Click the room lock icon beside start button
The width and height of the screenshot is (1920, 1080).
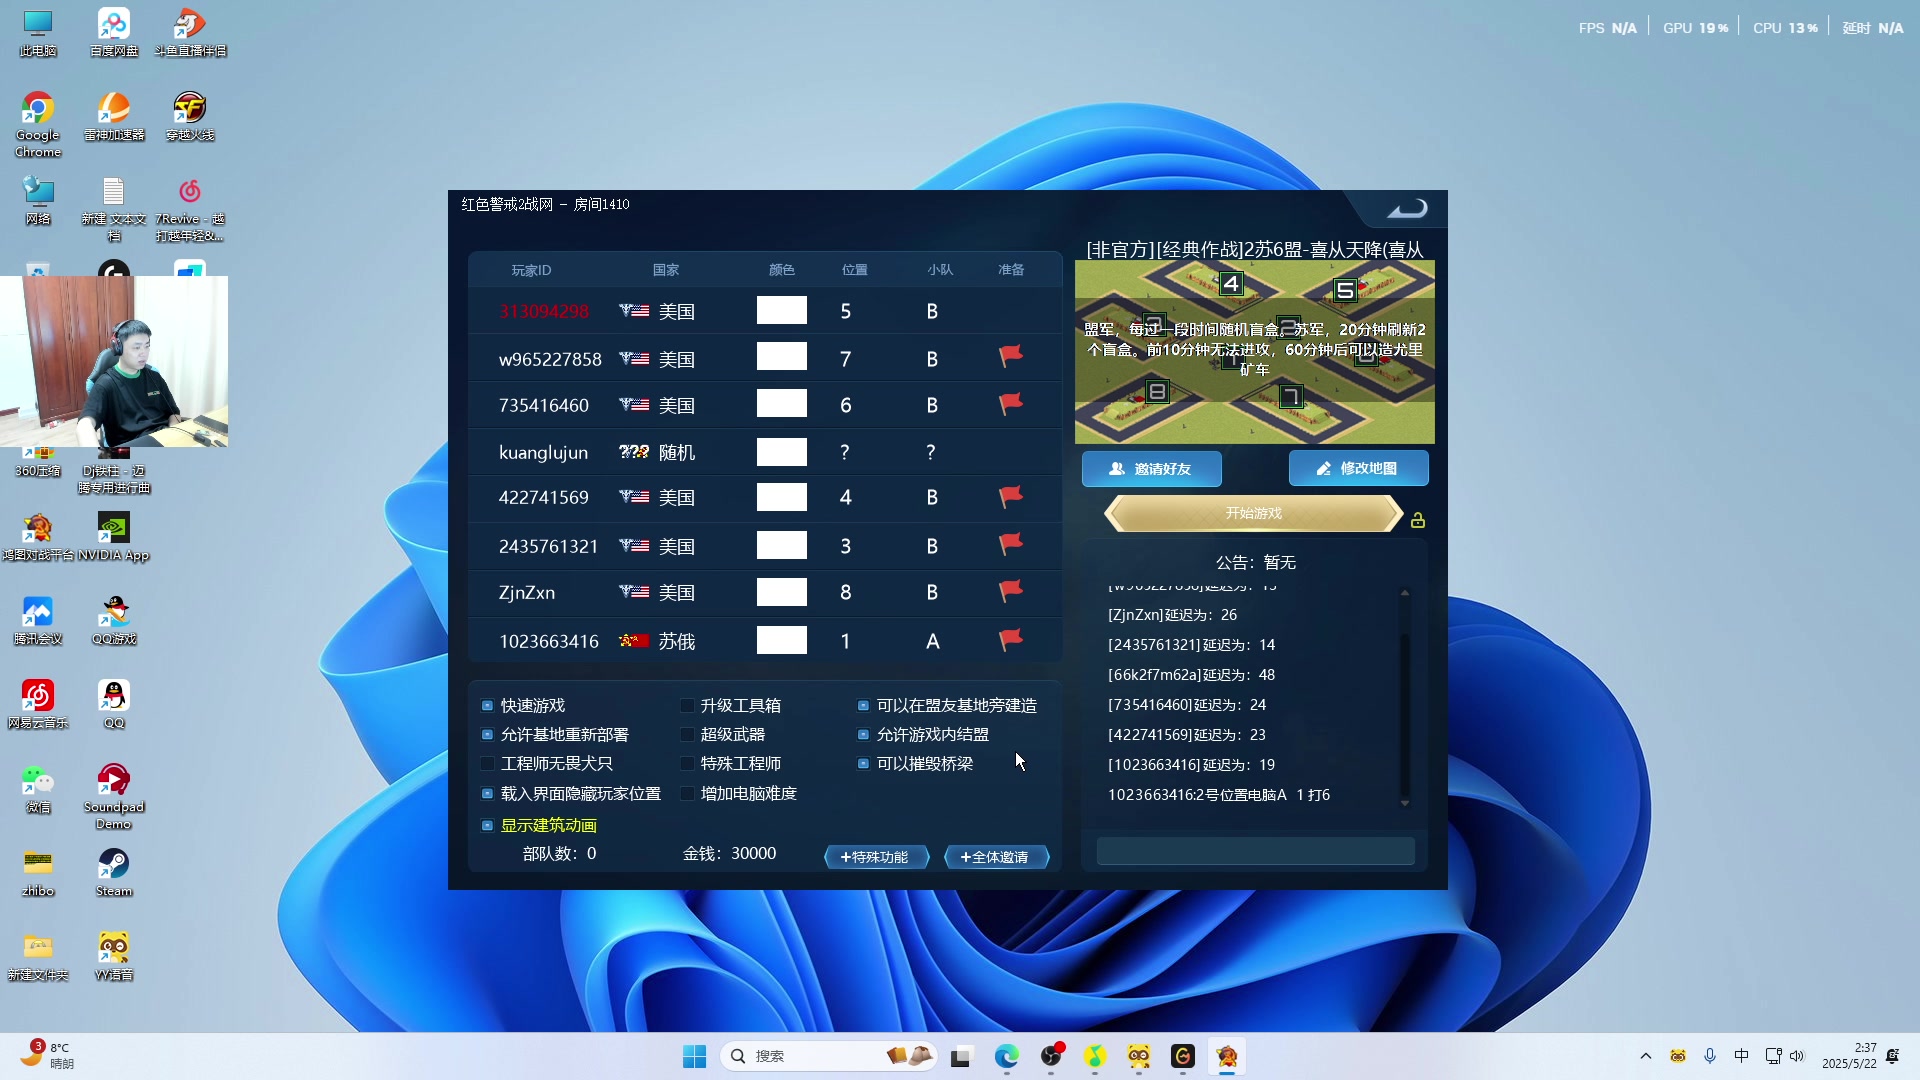coord(1418,520)
